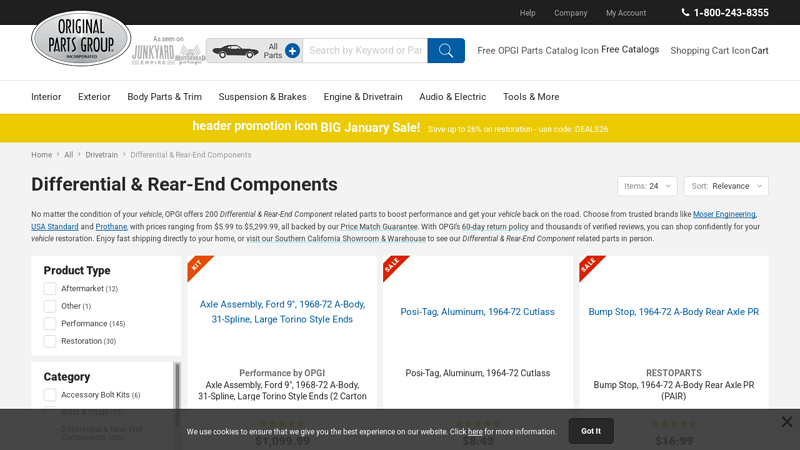The height and width of the screenshot is (450, 800).
Task: Tick the Restoration filter checkbox
Action: pyautogui.click(x=50, y=341)
